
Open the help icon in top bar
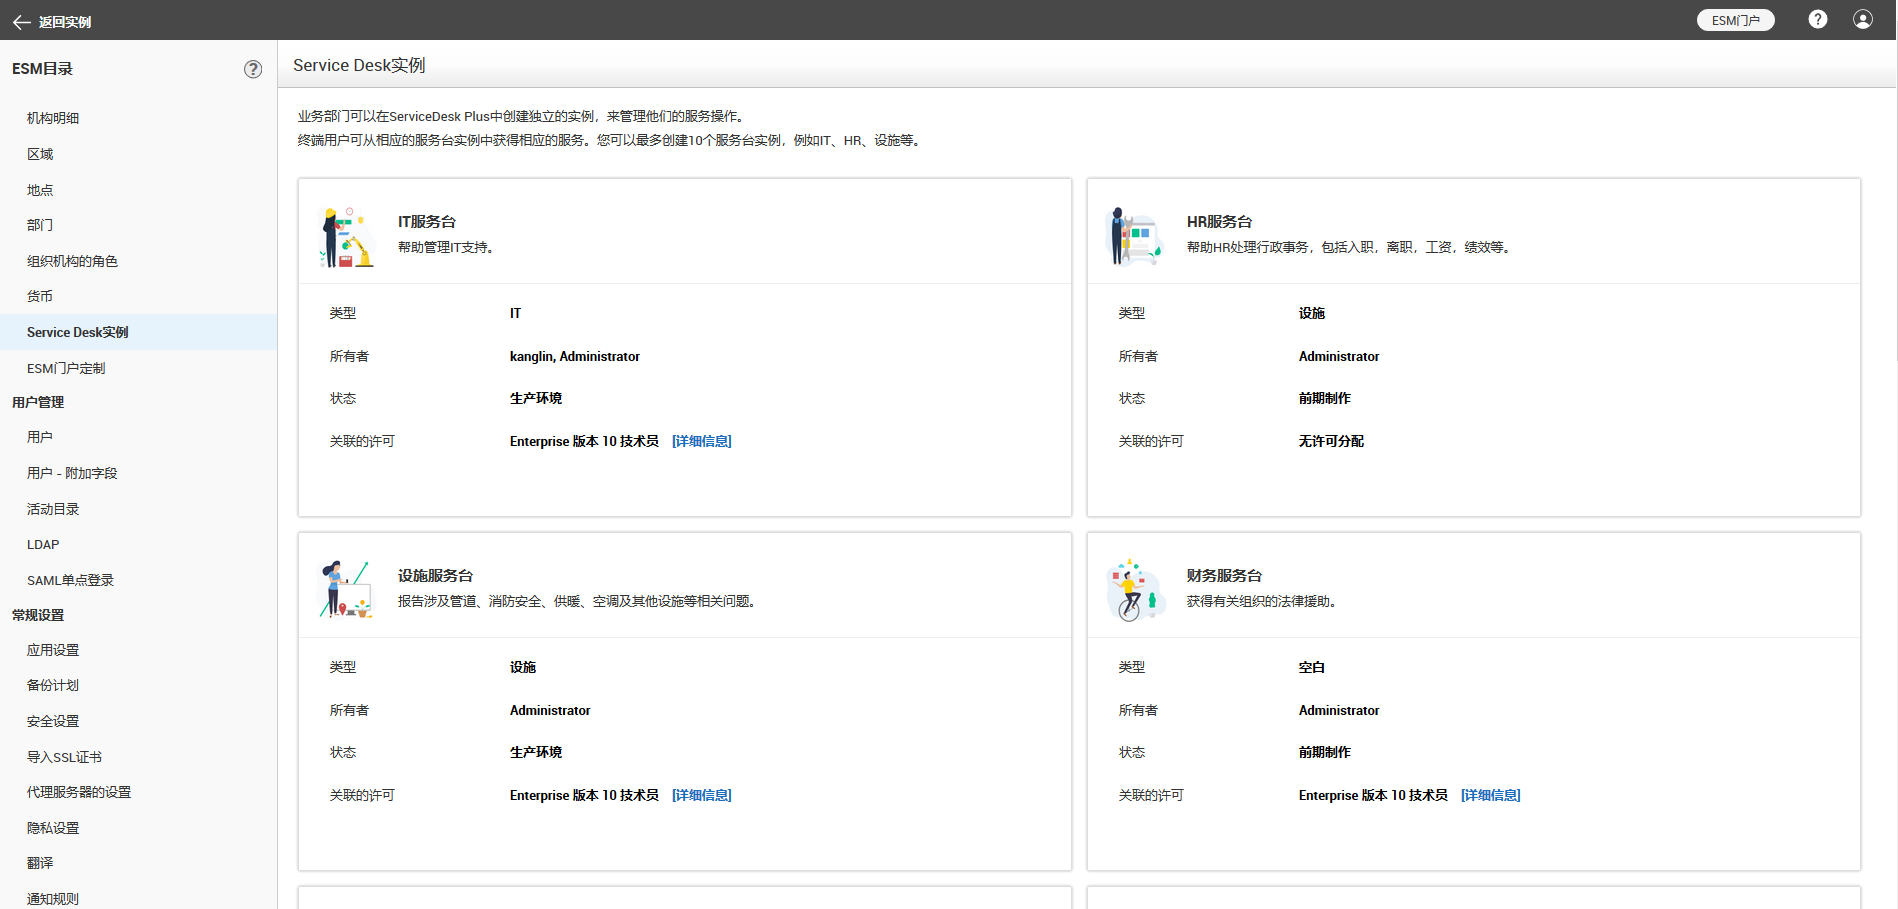tap(1817, 20)
